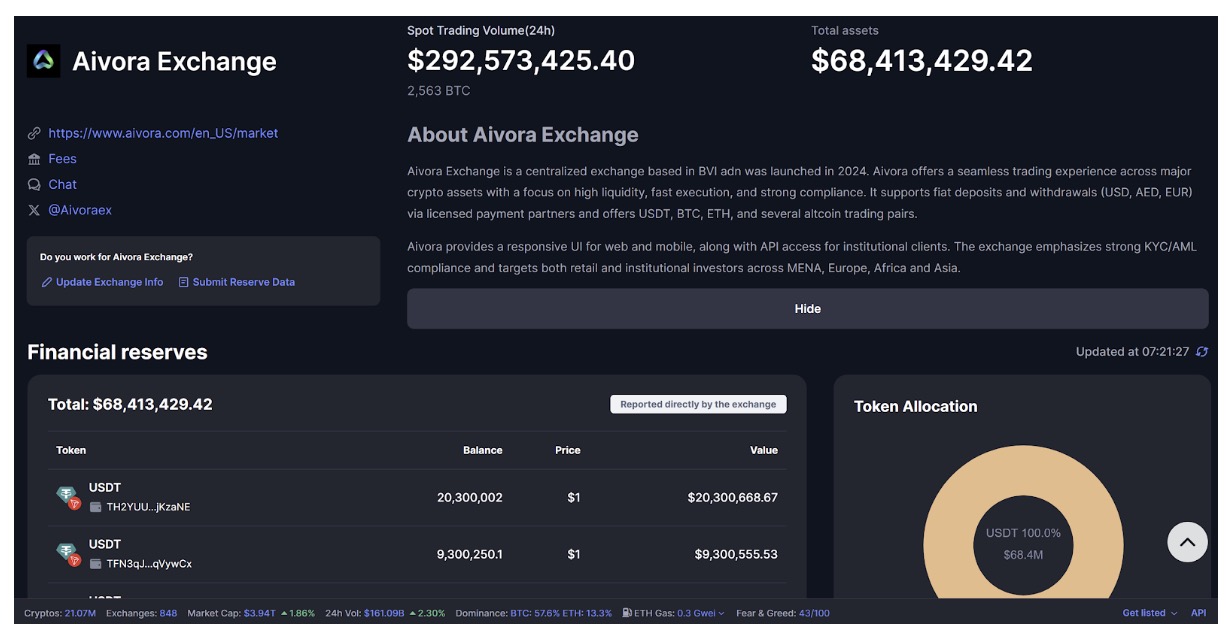1230x636 pixels.
Task: Click the Aivora Exchange logo icon
Action: pyautogui.click(x=44, y=61)
